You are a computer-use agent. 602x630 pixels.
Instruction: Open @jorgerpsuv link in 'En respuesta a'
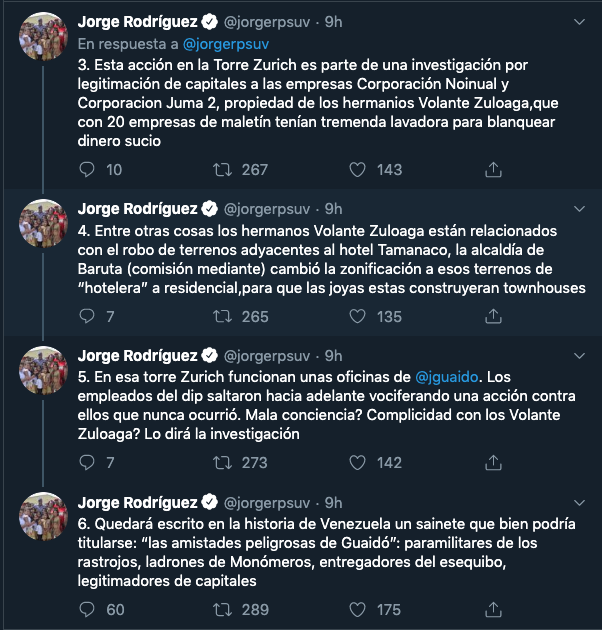click(x=225, y=43)
